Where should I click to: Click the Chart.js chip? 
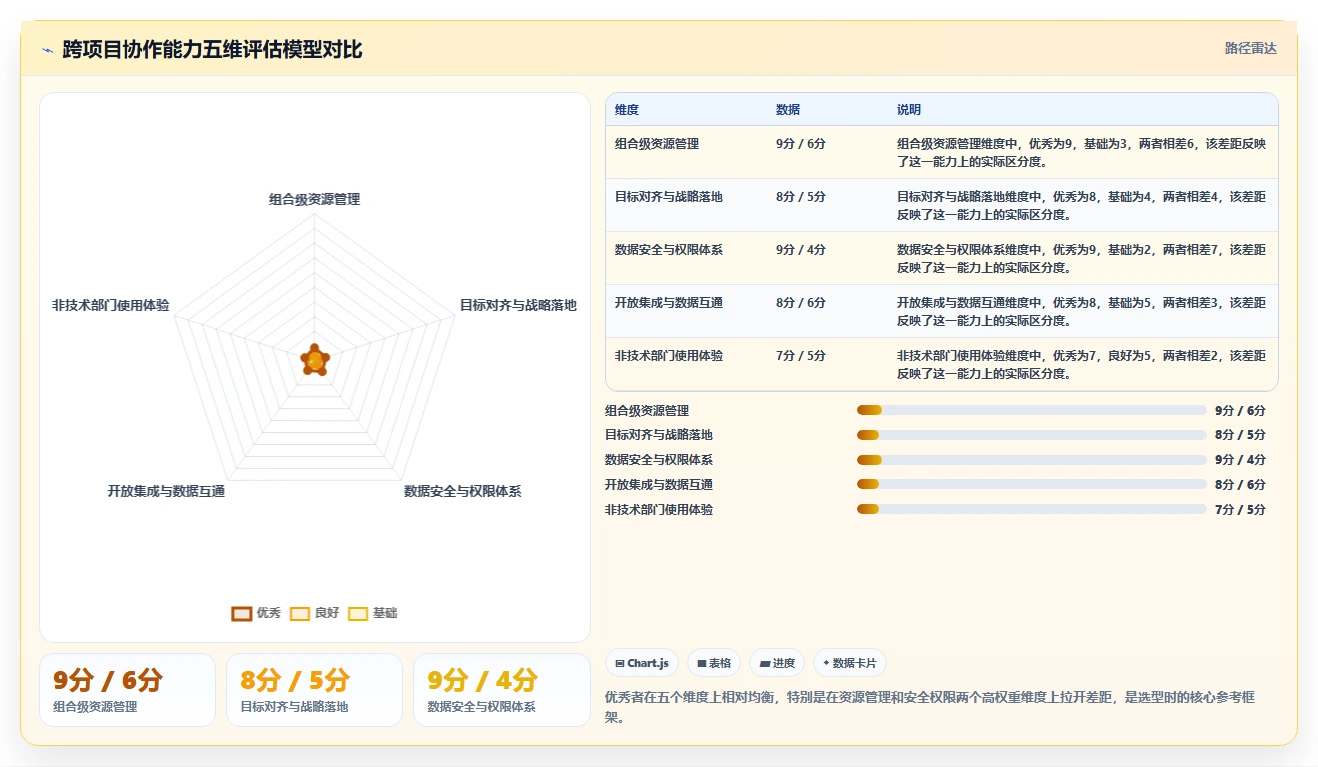[642, 663]
